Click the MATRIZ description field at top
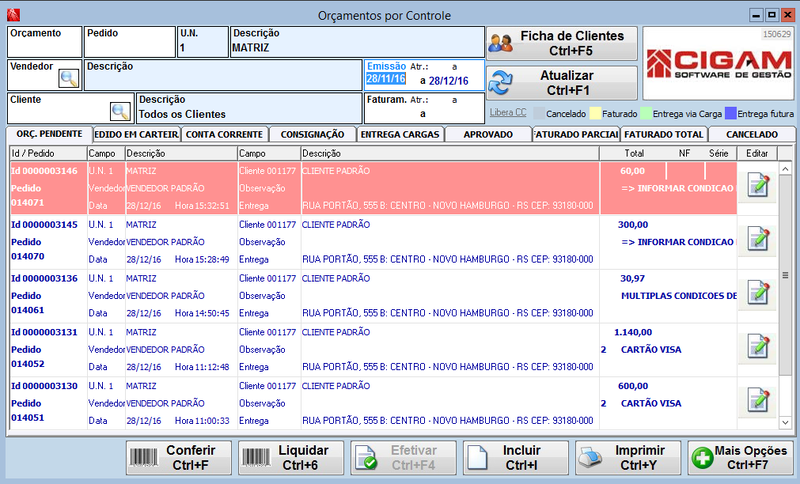 point(357,42)
